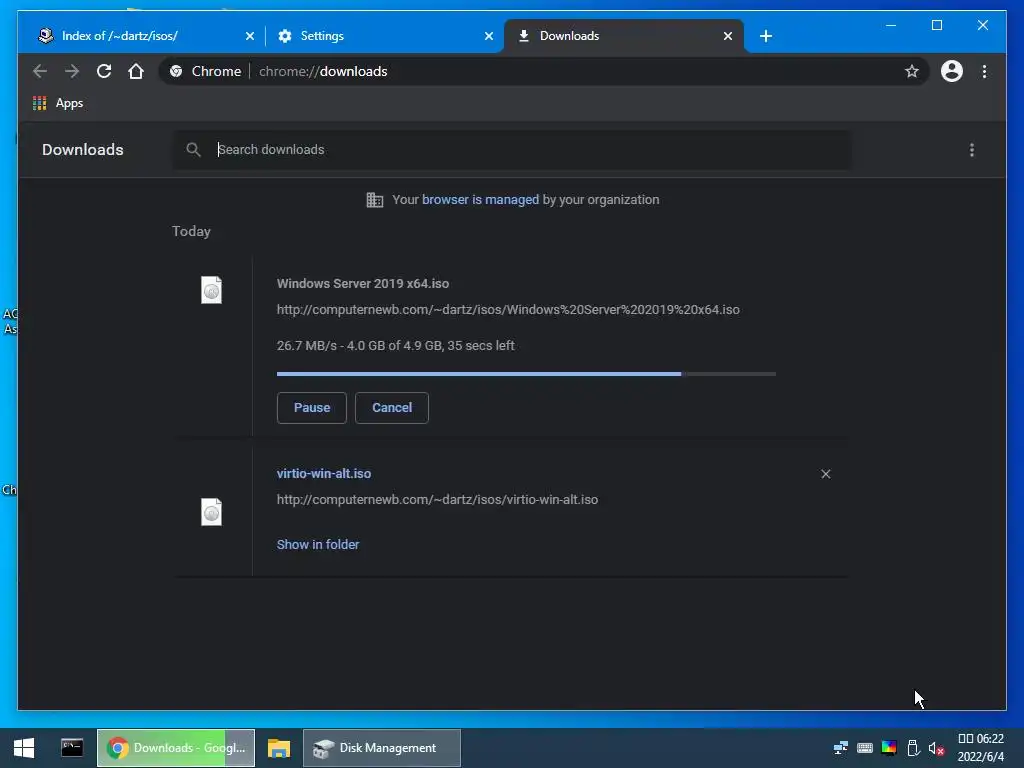Open a new tab with plus button
1024x768 pixels.
pos(766,36)
